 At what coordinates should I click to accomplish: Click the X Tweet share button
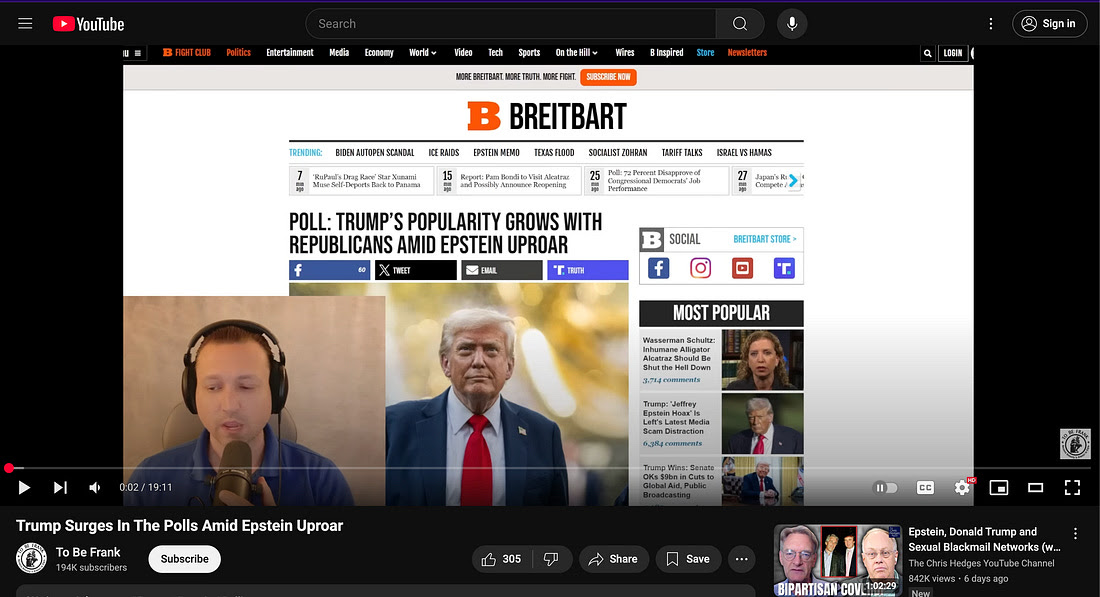coord(415,270)
